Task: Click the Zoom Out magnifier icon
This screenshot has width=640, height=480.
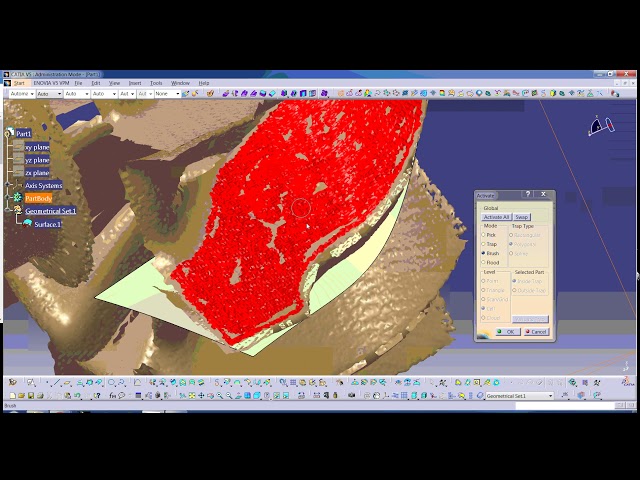Action: click(229, 396)
